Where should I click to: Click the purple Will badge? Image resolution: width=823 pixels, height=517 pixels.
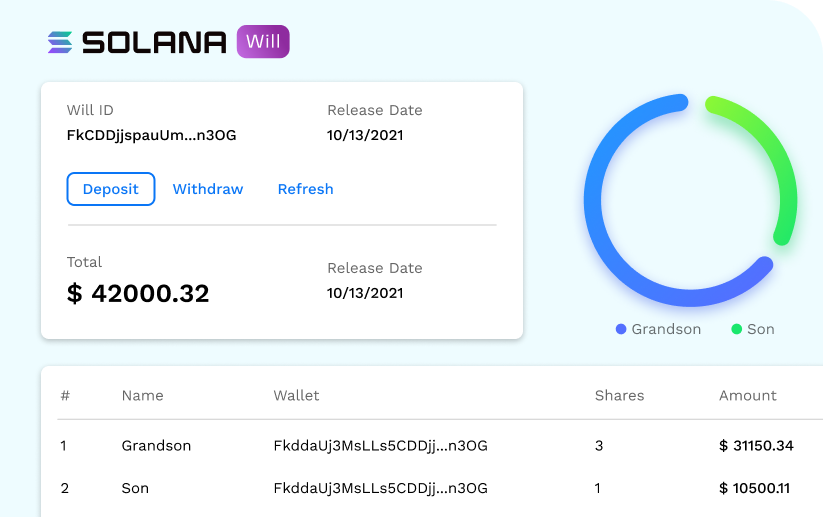point(263,42)
